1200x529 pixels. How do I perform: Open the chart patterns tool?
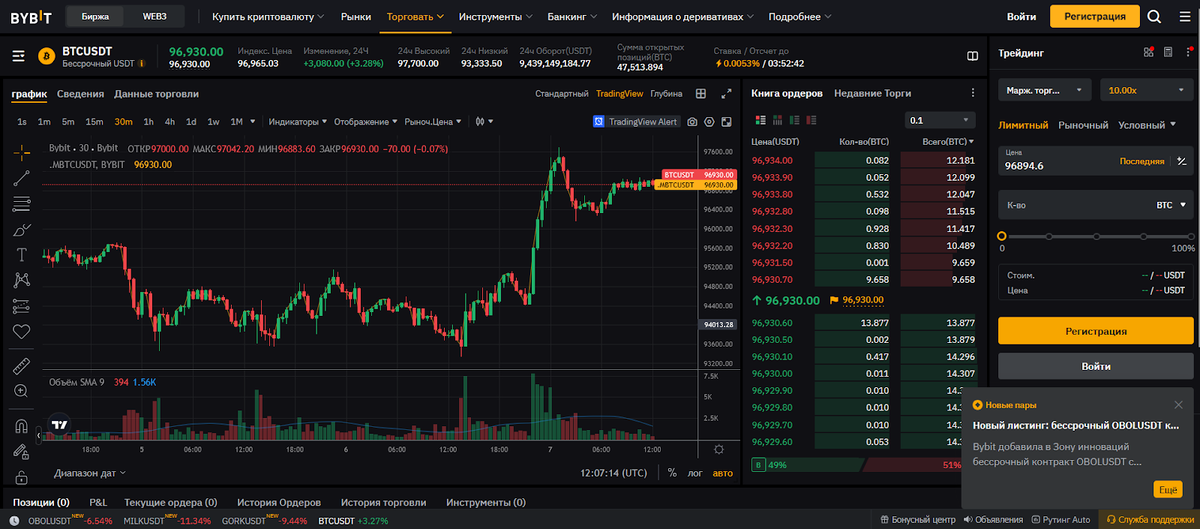tap(22, 280)
